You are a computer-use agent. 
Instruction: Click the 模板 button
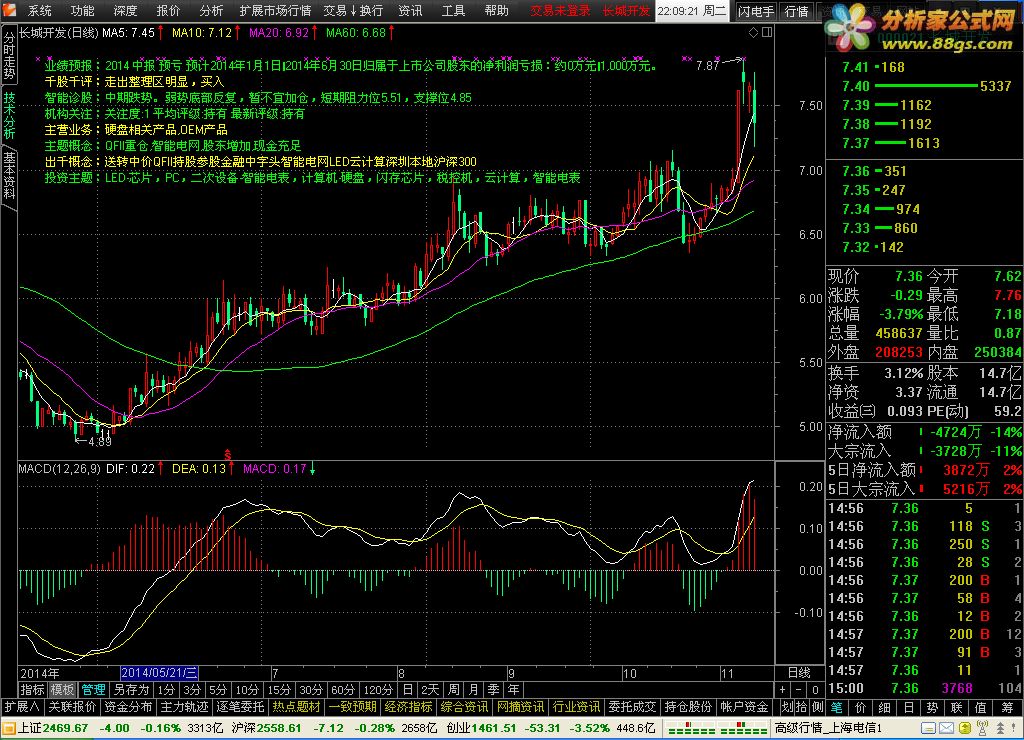pos(63,690)
